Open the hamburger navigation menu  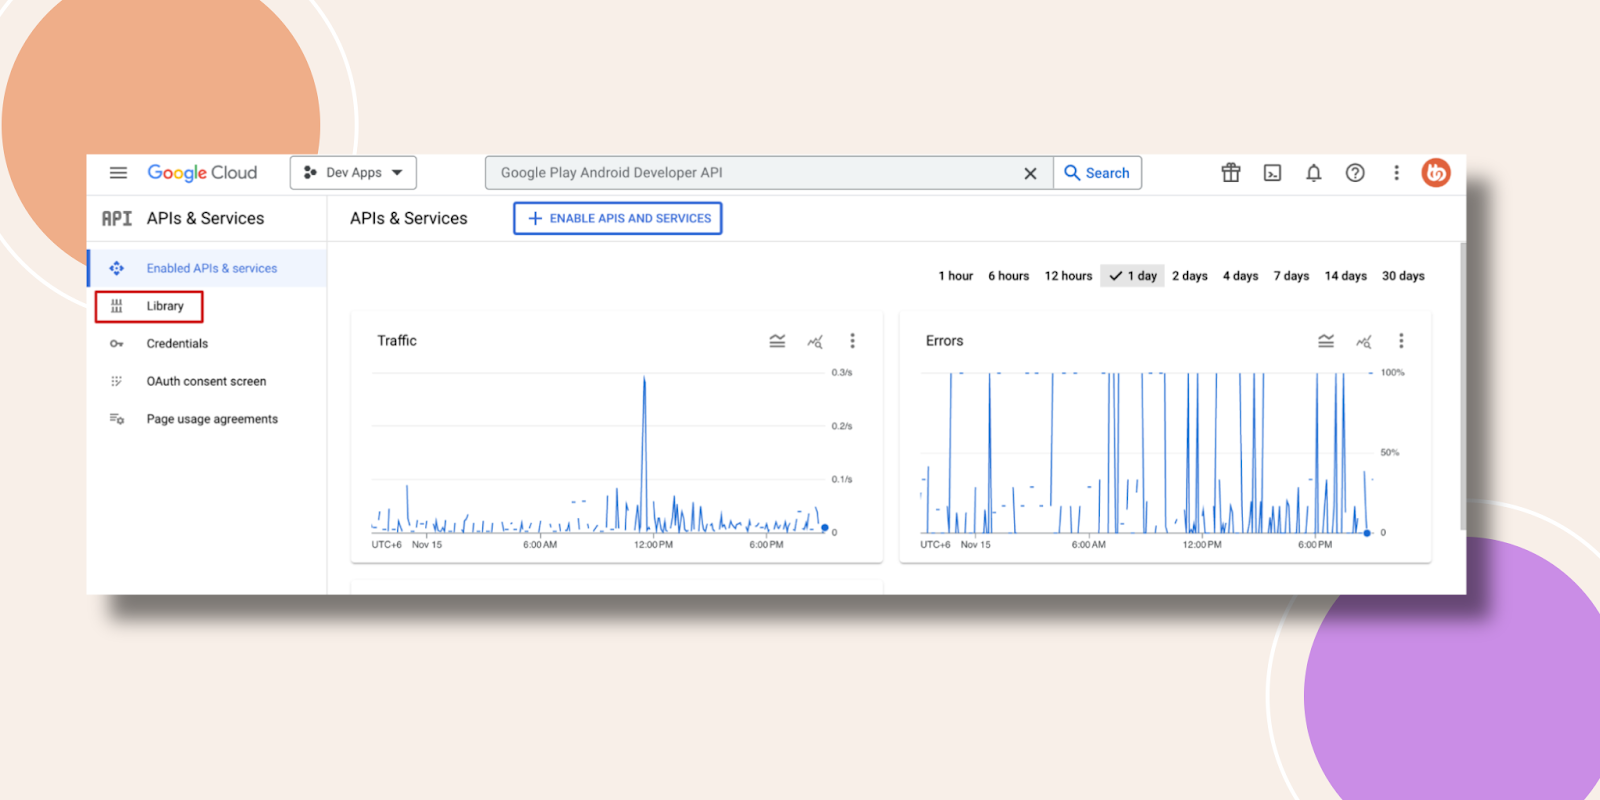[118, 173]
